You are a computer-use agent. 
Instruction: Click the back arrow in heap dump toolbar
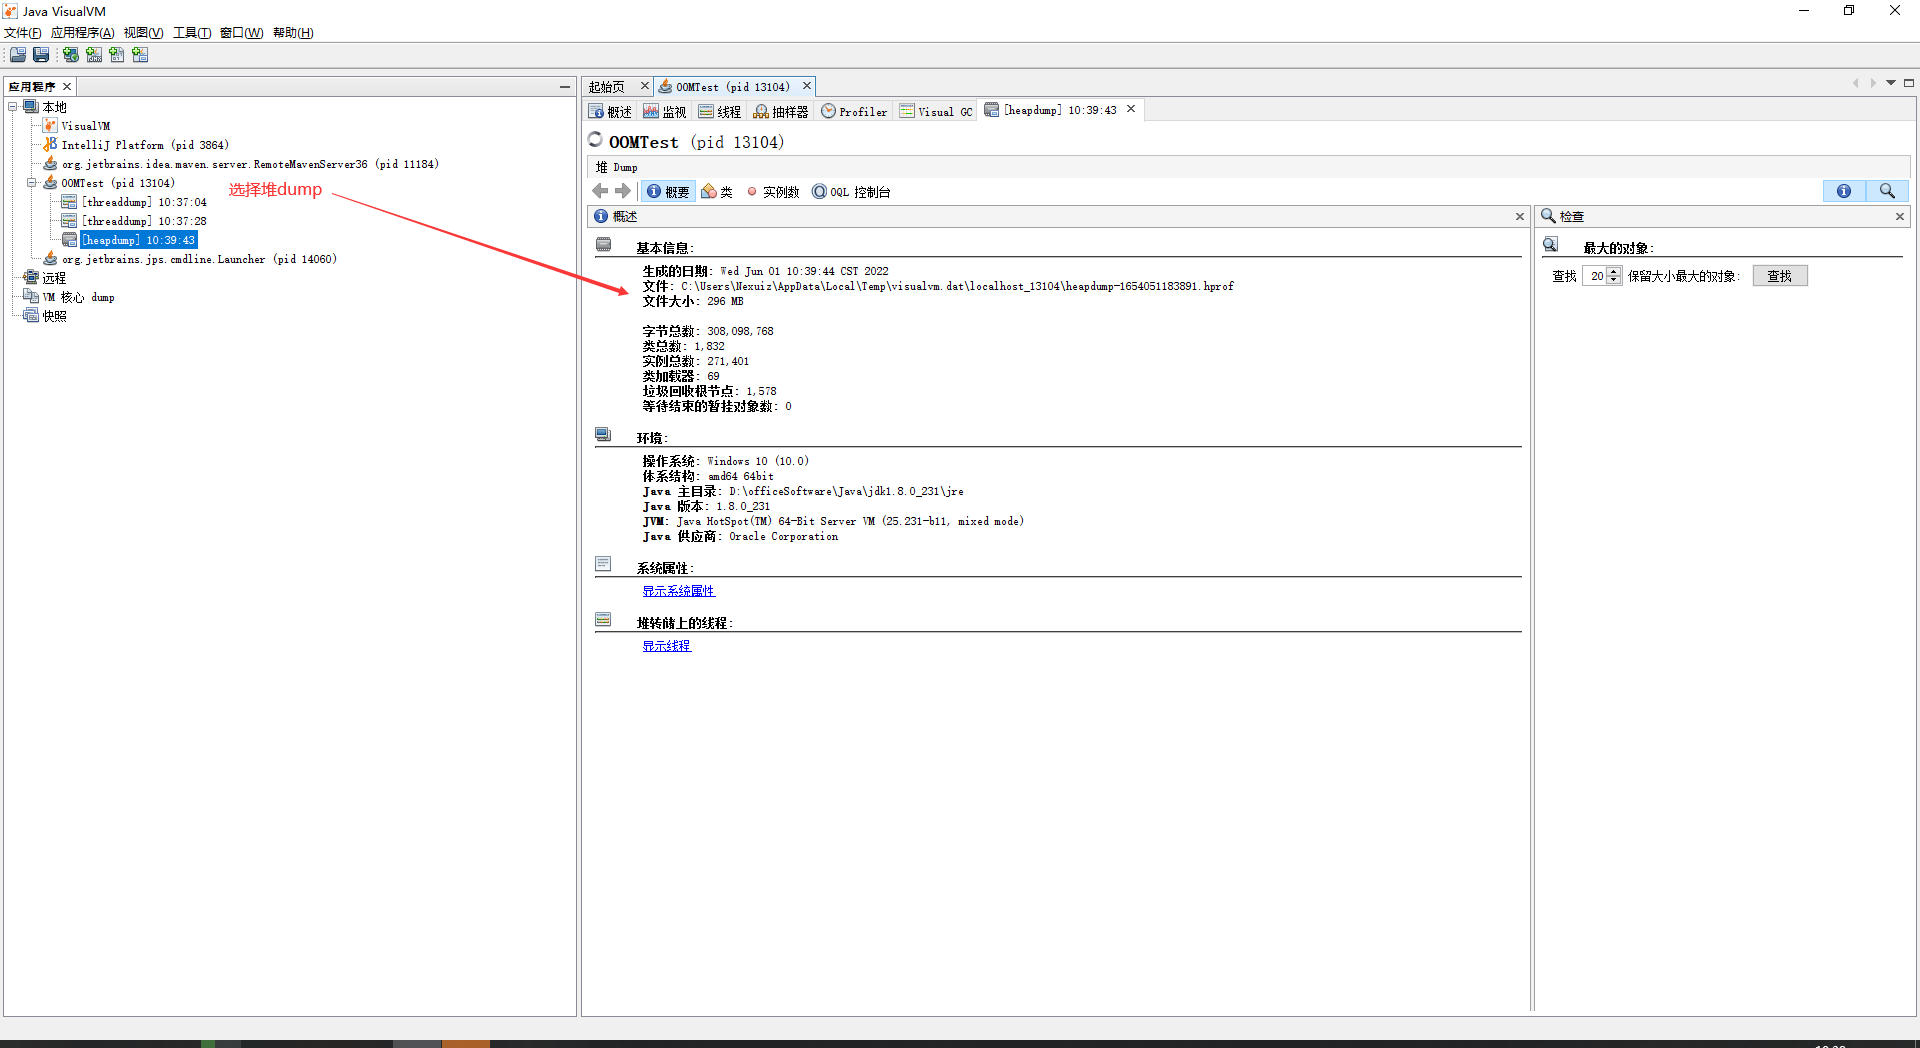(600, 191)
